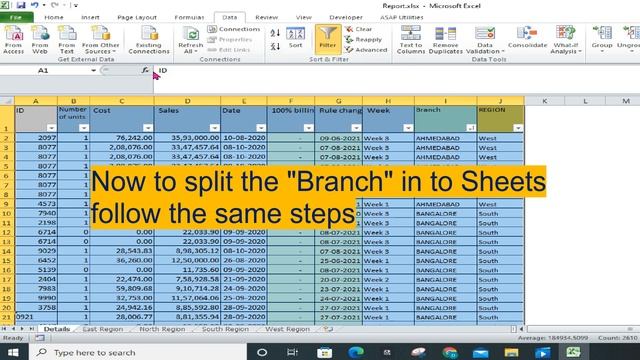Open Date column filter dropdown
The width and height of the screenshot is (640, 360).
(261, 128)
